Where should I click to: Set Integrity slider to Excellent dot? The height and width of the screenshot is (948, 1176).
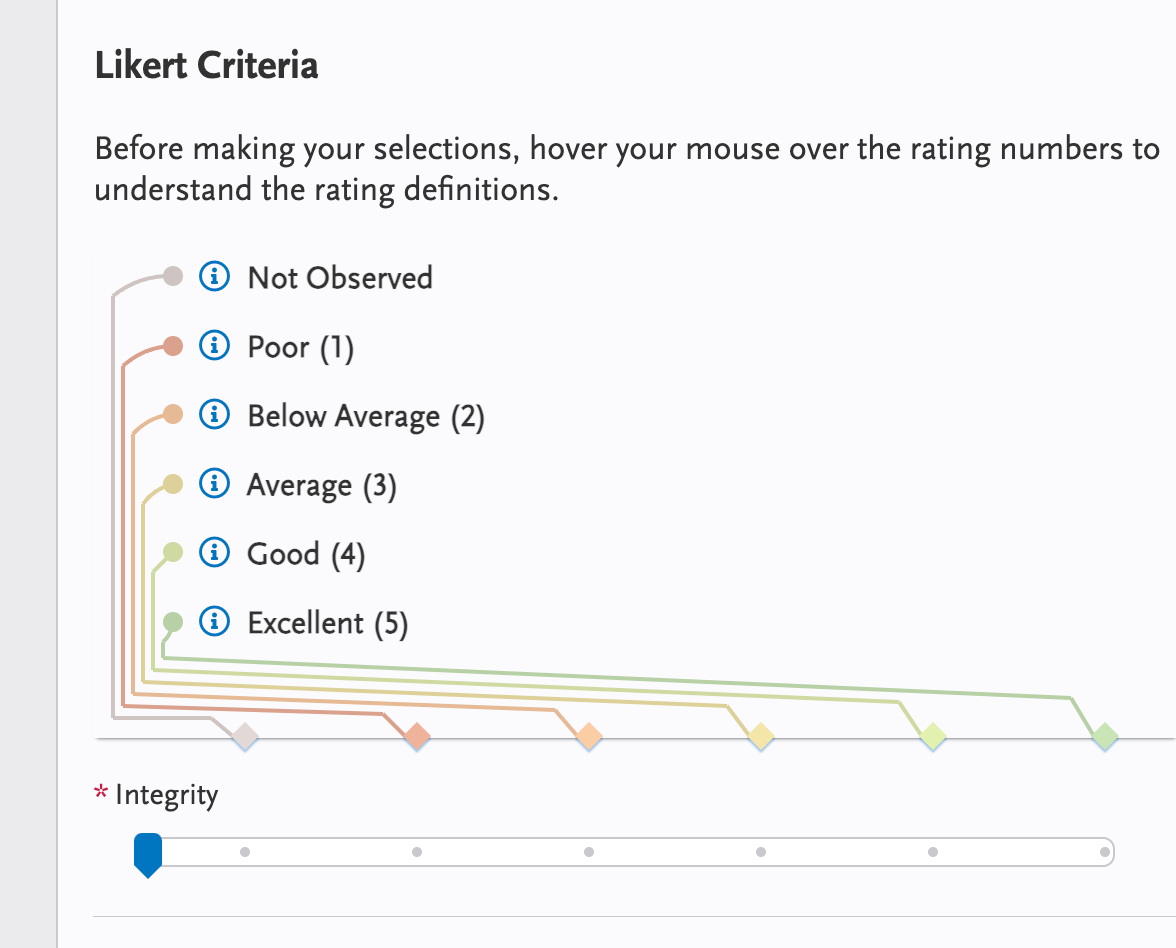[x=1105, y=852]
